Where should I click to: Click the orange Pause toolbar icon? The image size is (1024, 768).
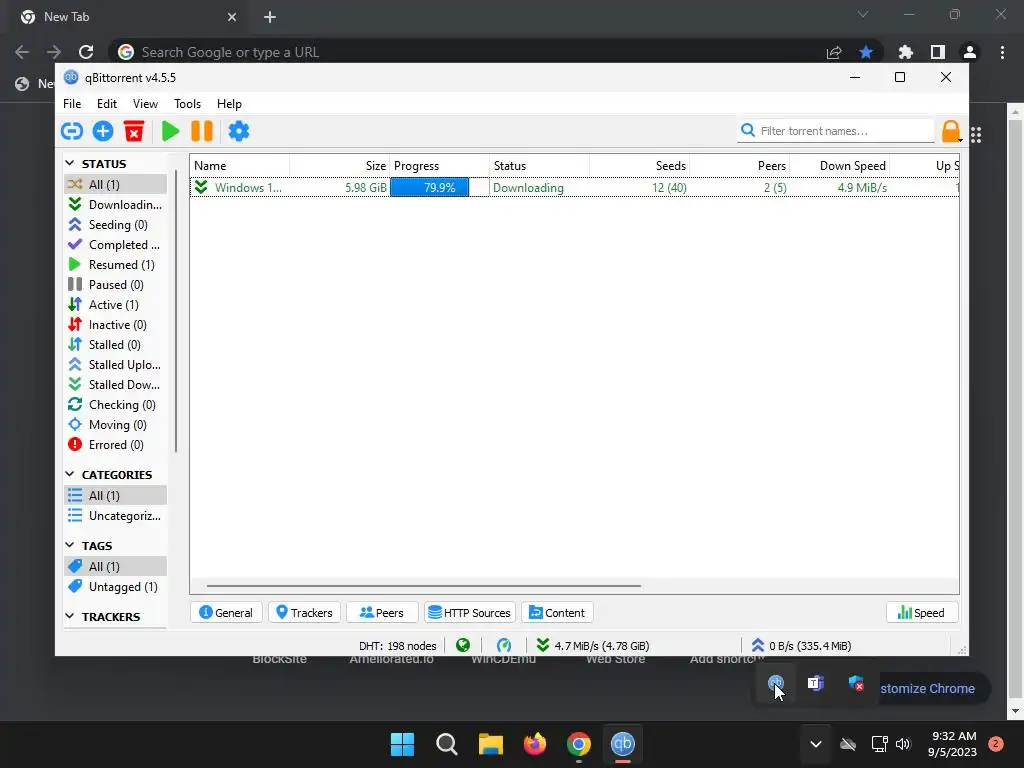click(x=202, y=131)
